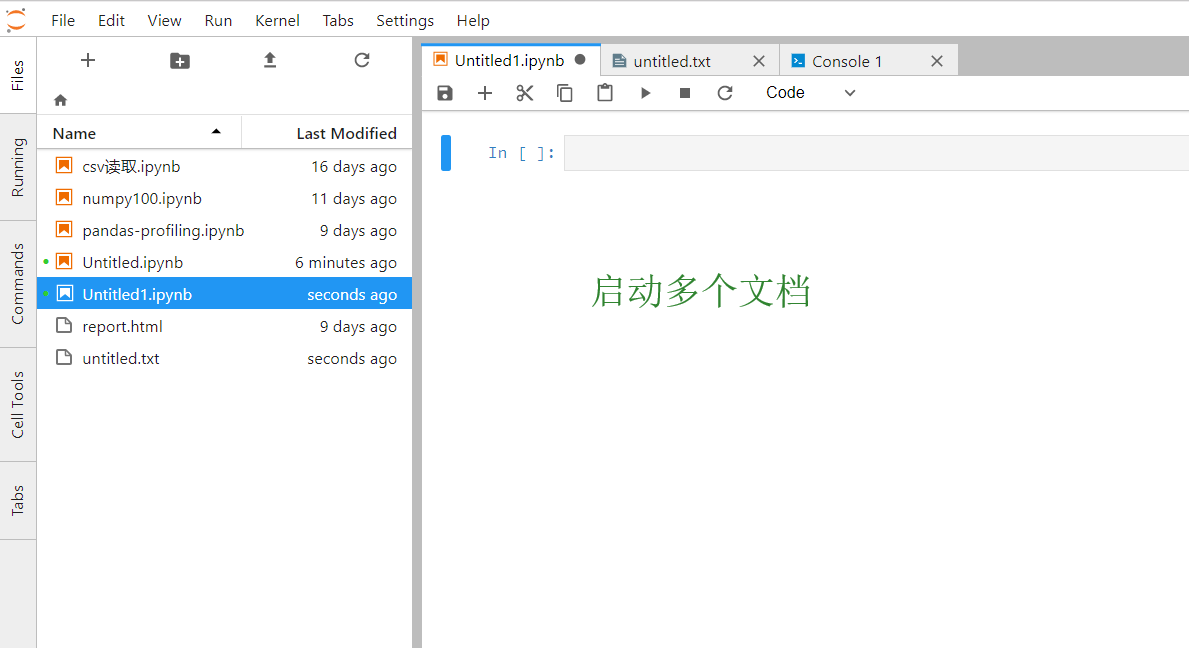Select the Running sidebar tab
1189x648 pixels.
(17, 167)
